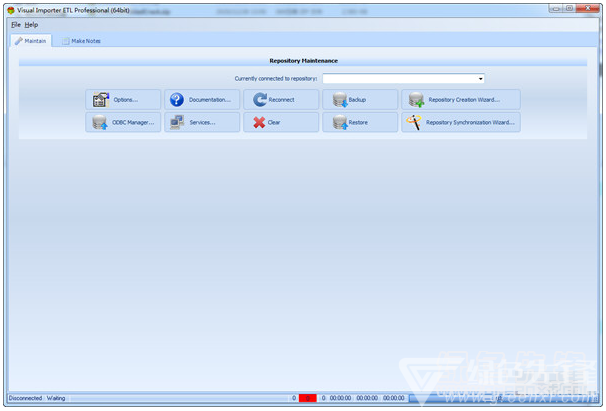The height and width of the screenshot is (411, 606).
Task: Click the Make Notes tab notepad icon
Action: [x=66, y=41]
